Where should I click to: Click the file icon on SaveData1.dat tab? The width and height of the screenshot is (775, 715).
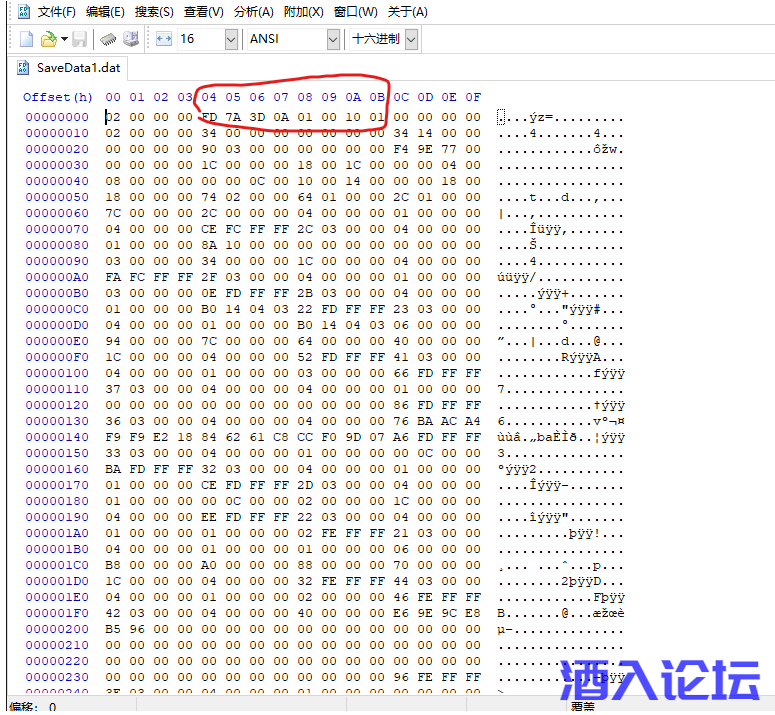(x=23, y=68)
